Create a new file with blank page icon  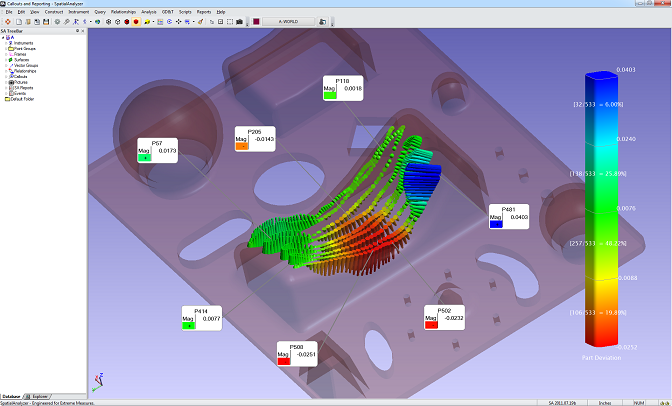(x=19, y=21)
